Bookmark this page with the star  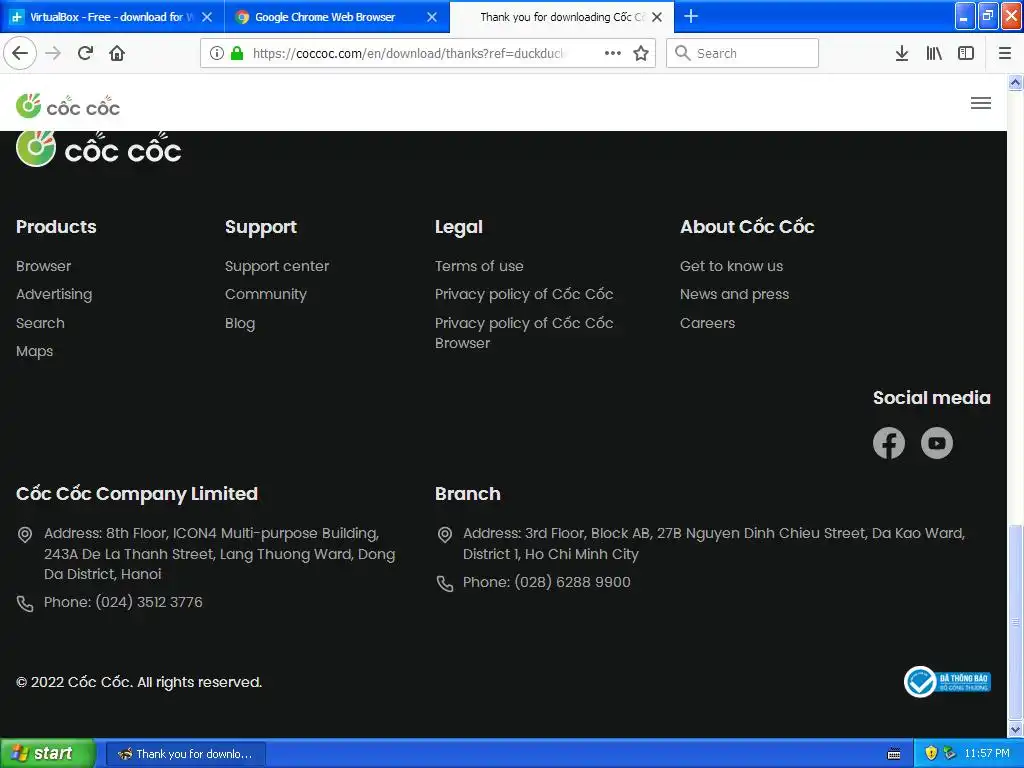tap(641, 53)
